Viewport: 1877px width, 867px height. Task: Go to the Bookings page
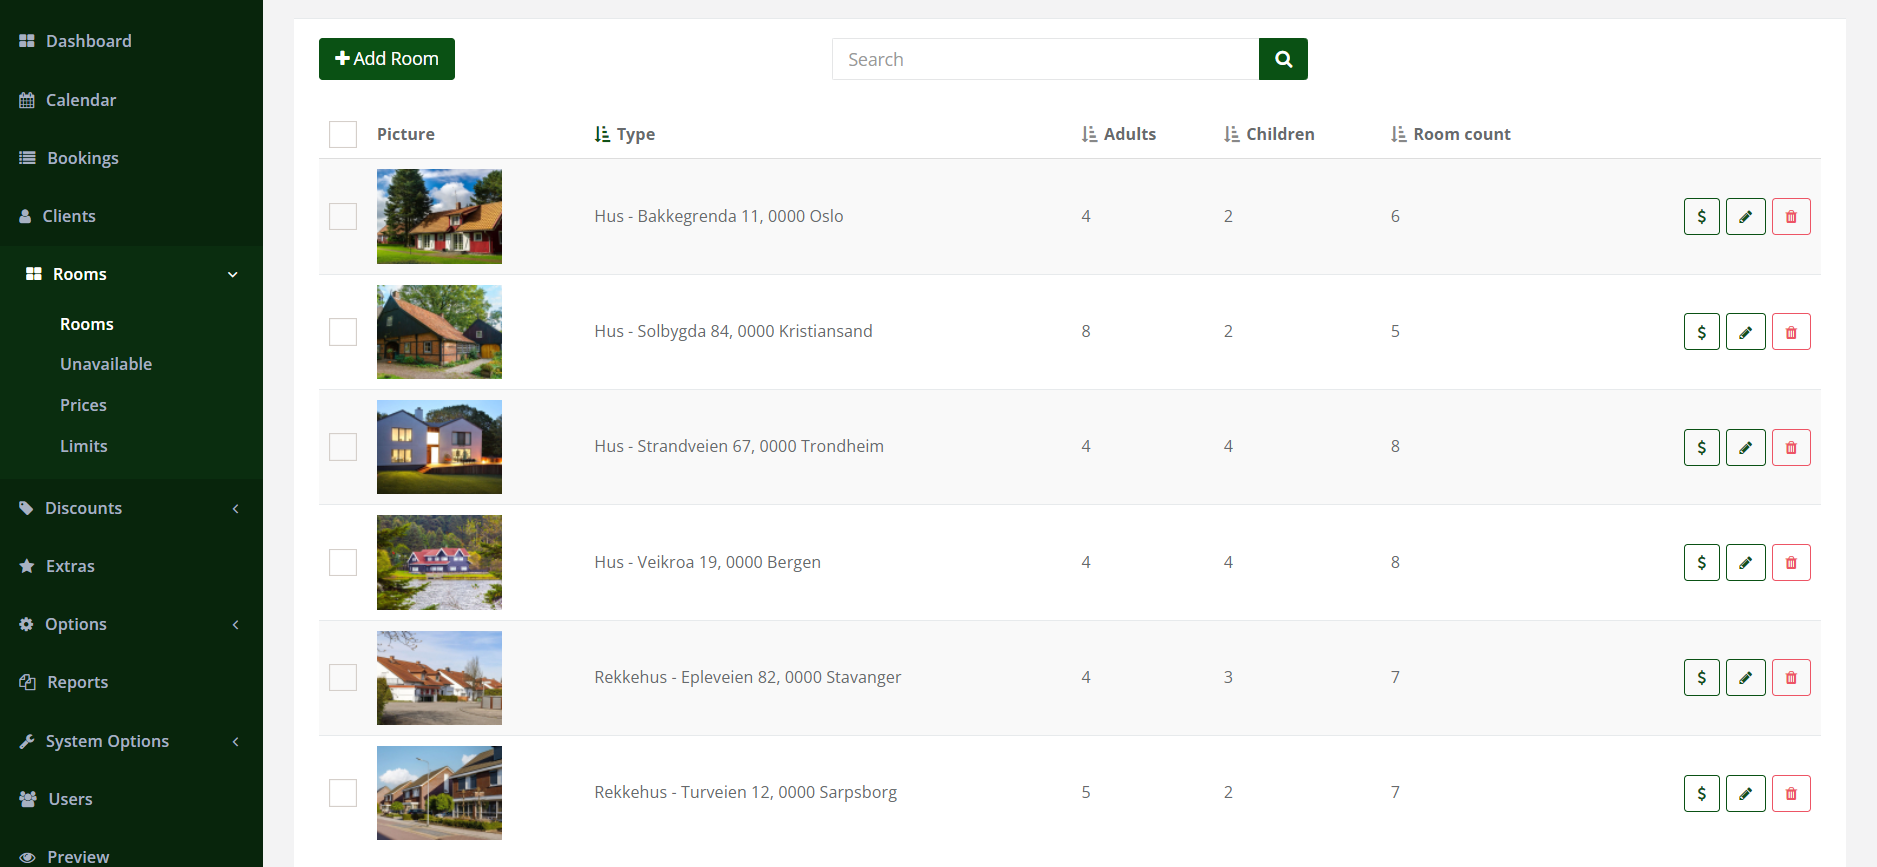[x=82, y=158]
